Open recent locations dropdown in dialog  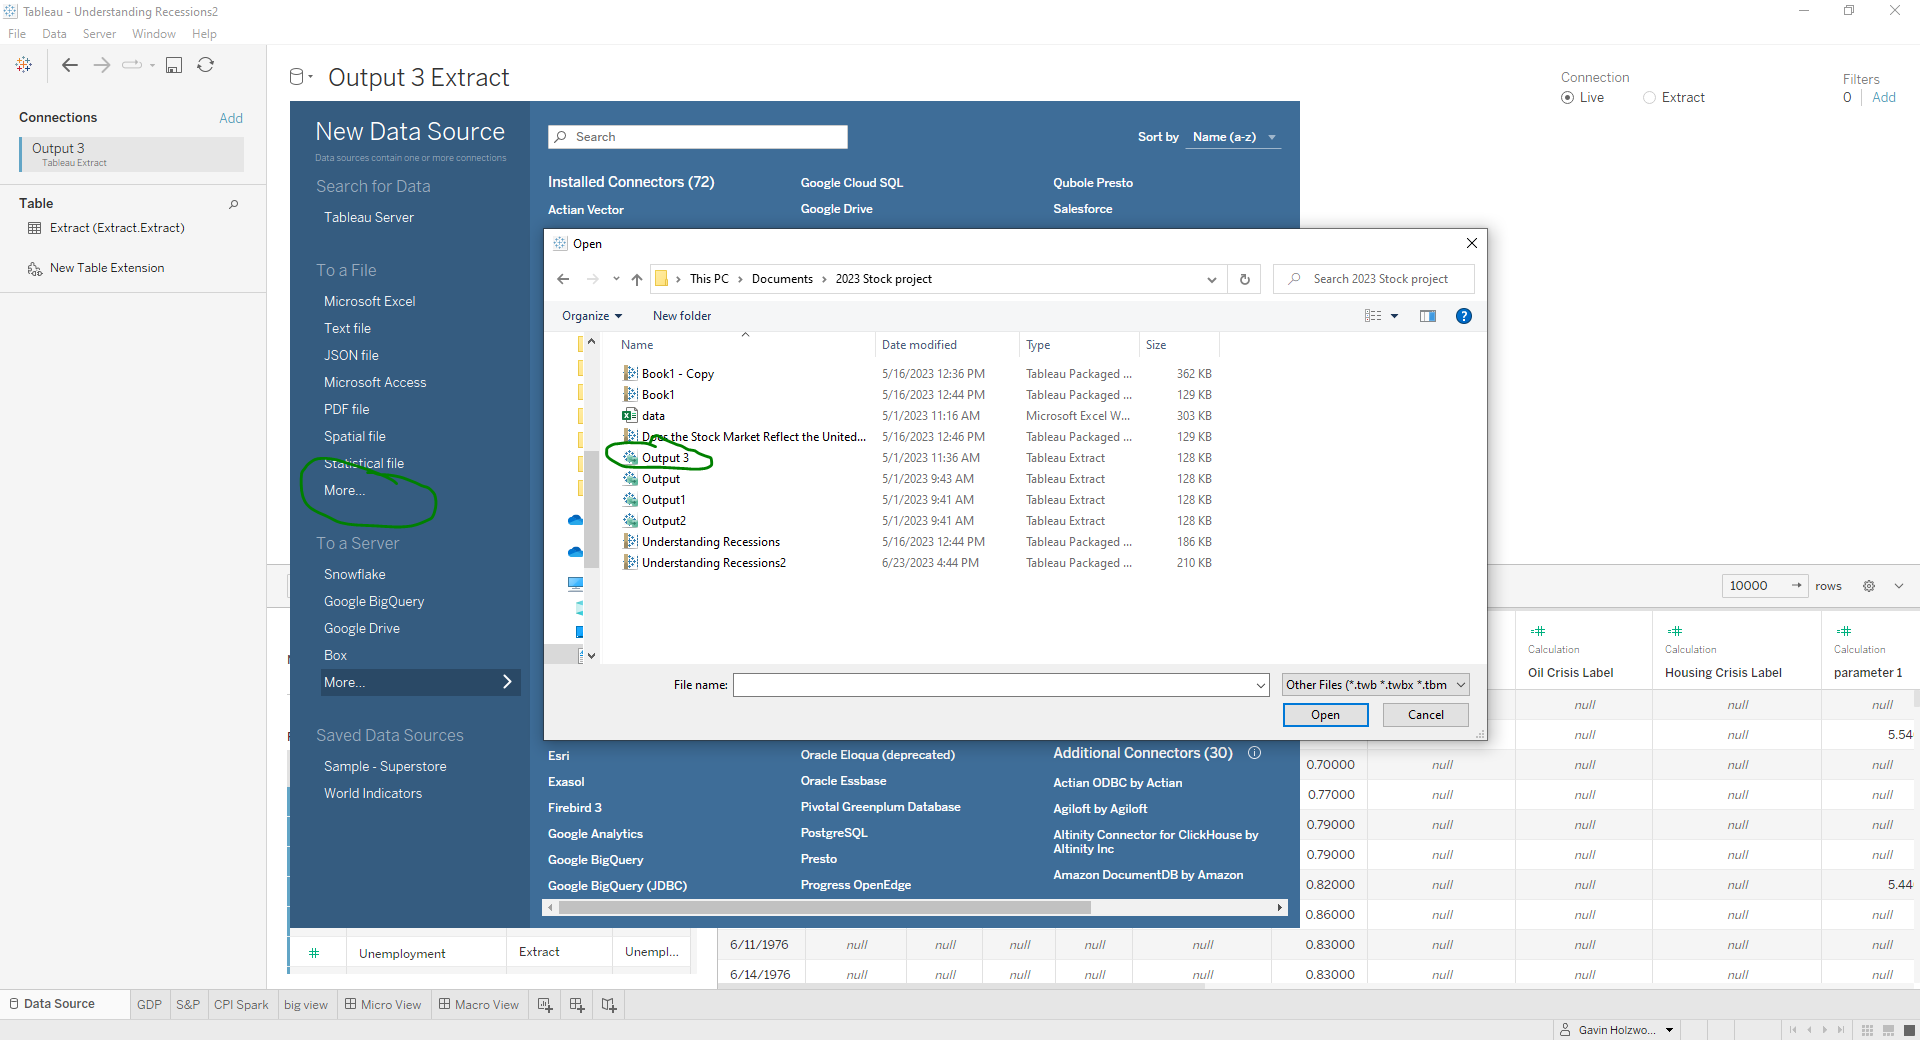[x=615, y=279]
